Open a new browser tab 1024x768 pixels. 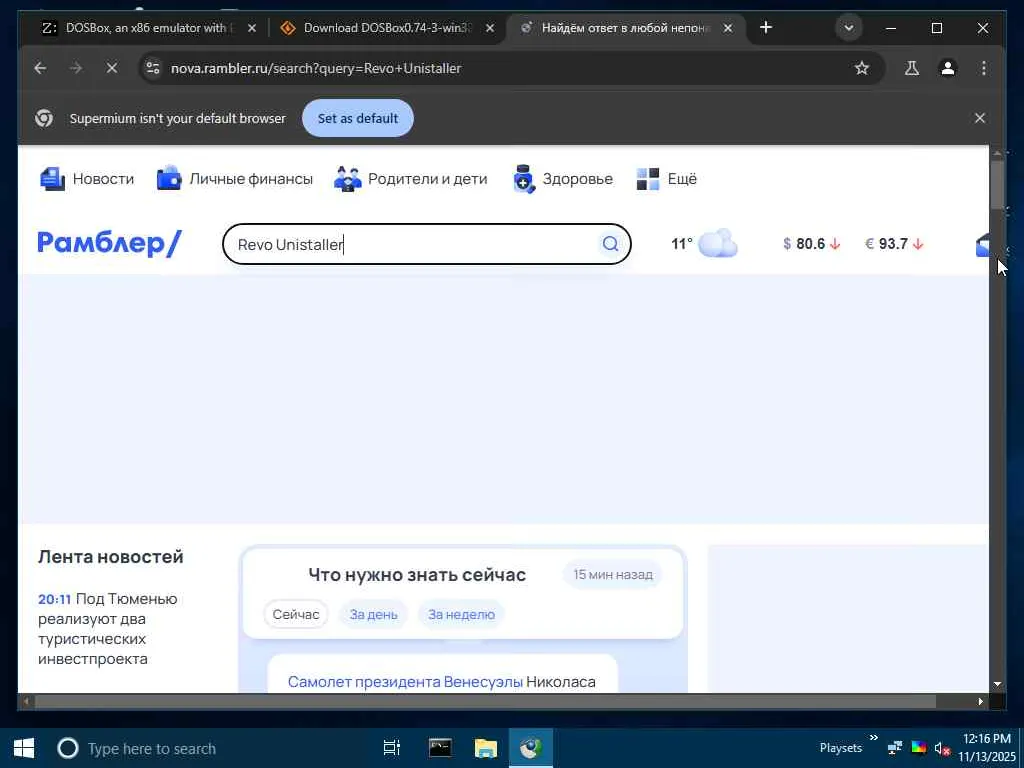tap(766, 27)
